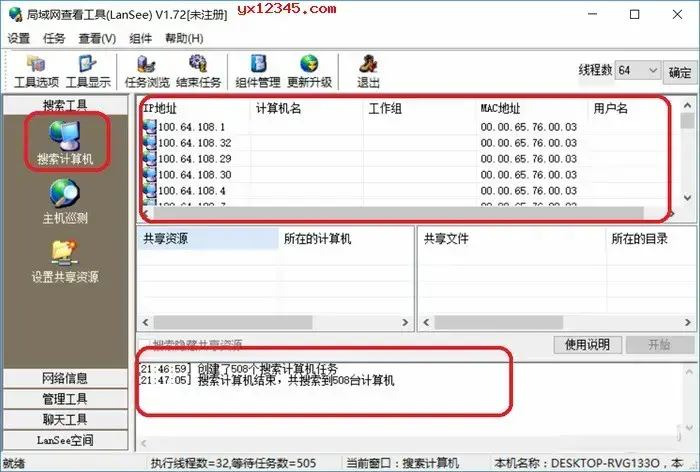The image size is (700, 472).
Task: Click left arrow of 共享资源 pane scrollbar
Action: (145, 322)
